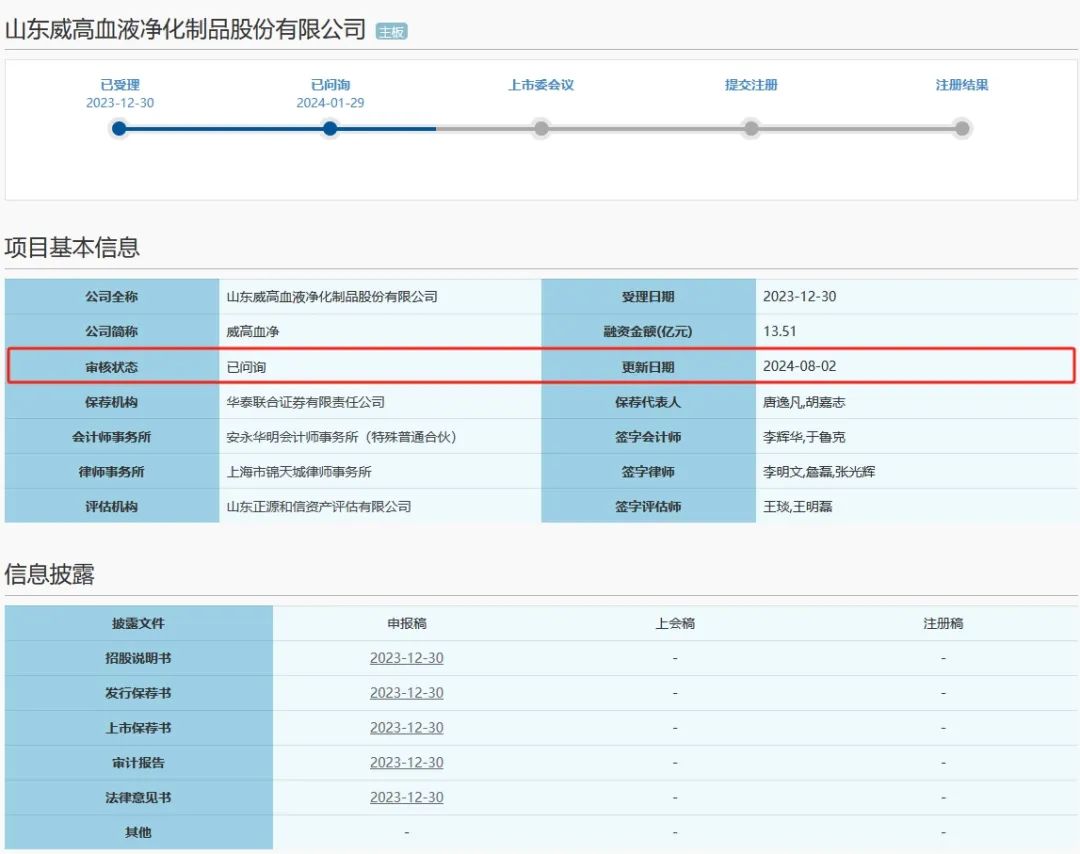Select the 已受理 progress step dot
This screenshot has height=854, width=1080.
119,128
